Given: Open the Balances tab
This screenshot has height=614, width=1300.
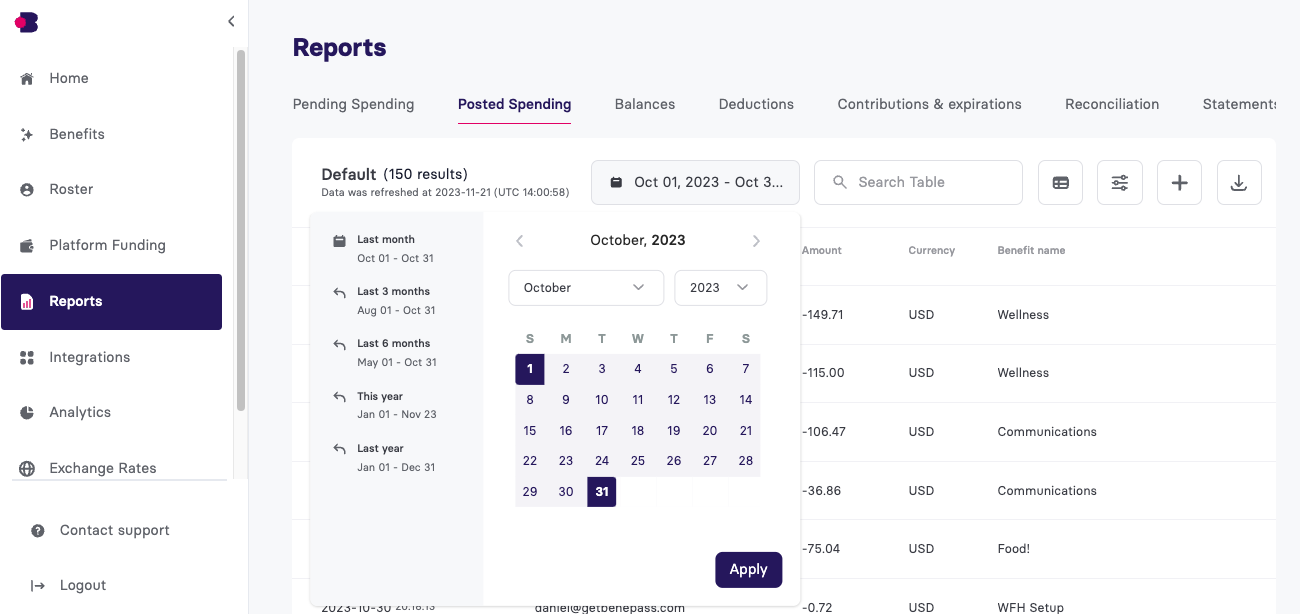Looking at the screenshot, I should 645,104.
